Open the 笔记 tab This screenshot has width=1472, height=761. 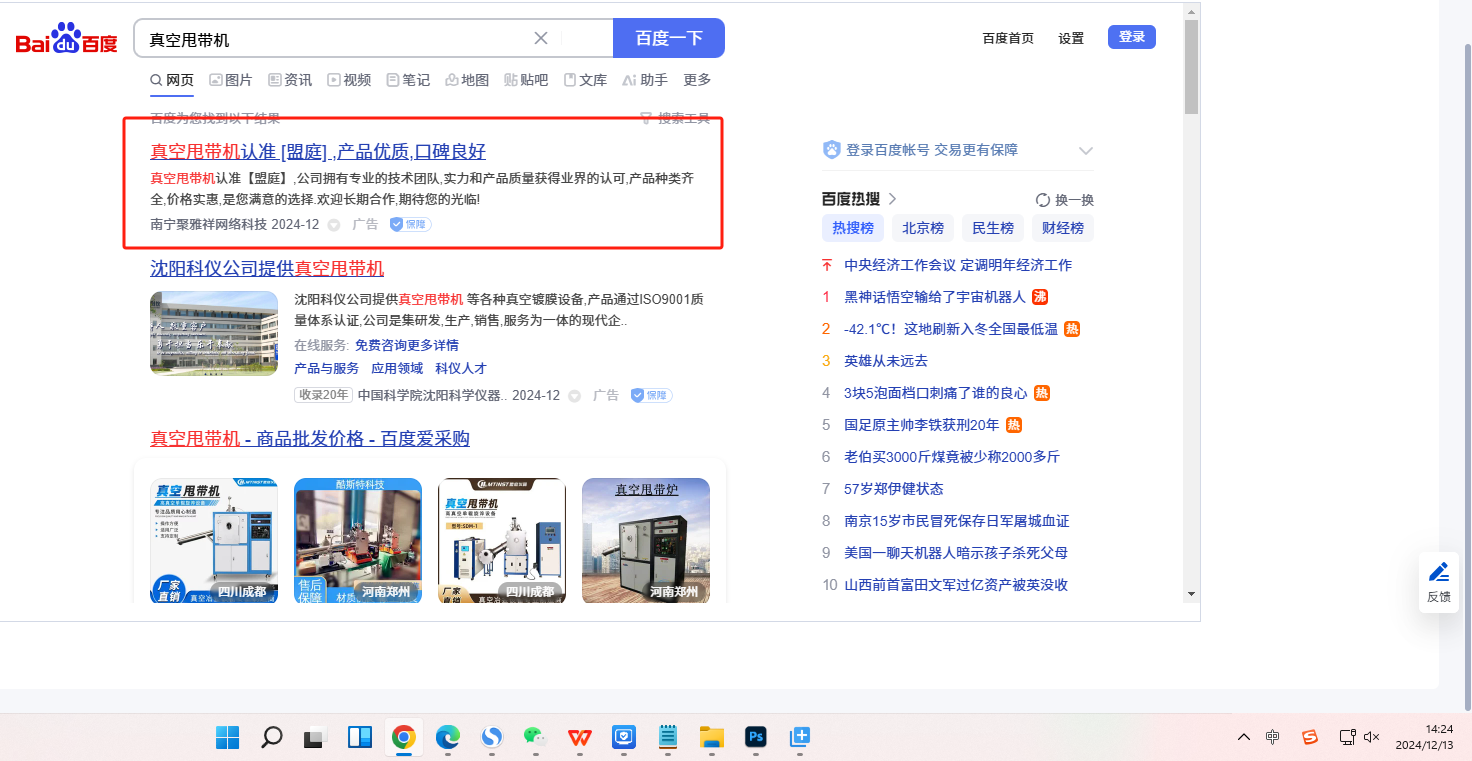408,80
